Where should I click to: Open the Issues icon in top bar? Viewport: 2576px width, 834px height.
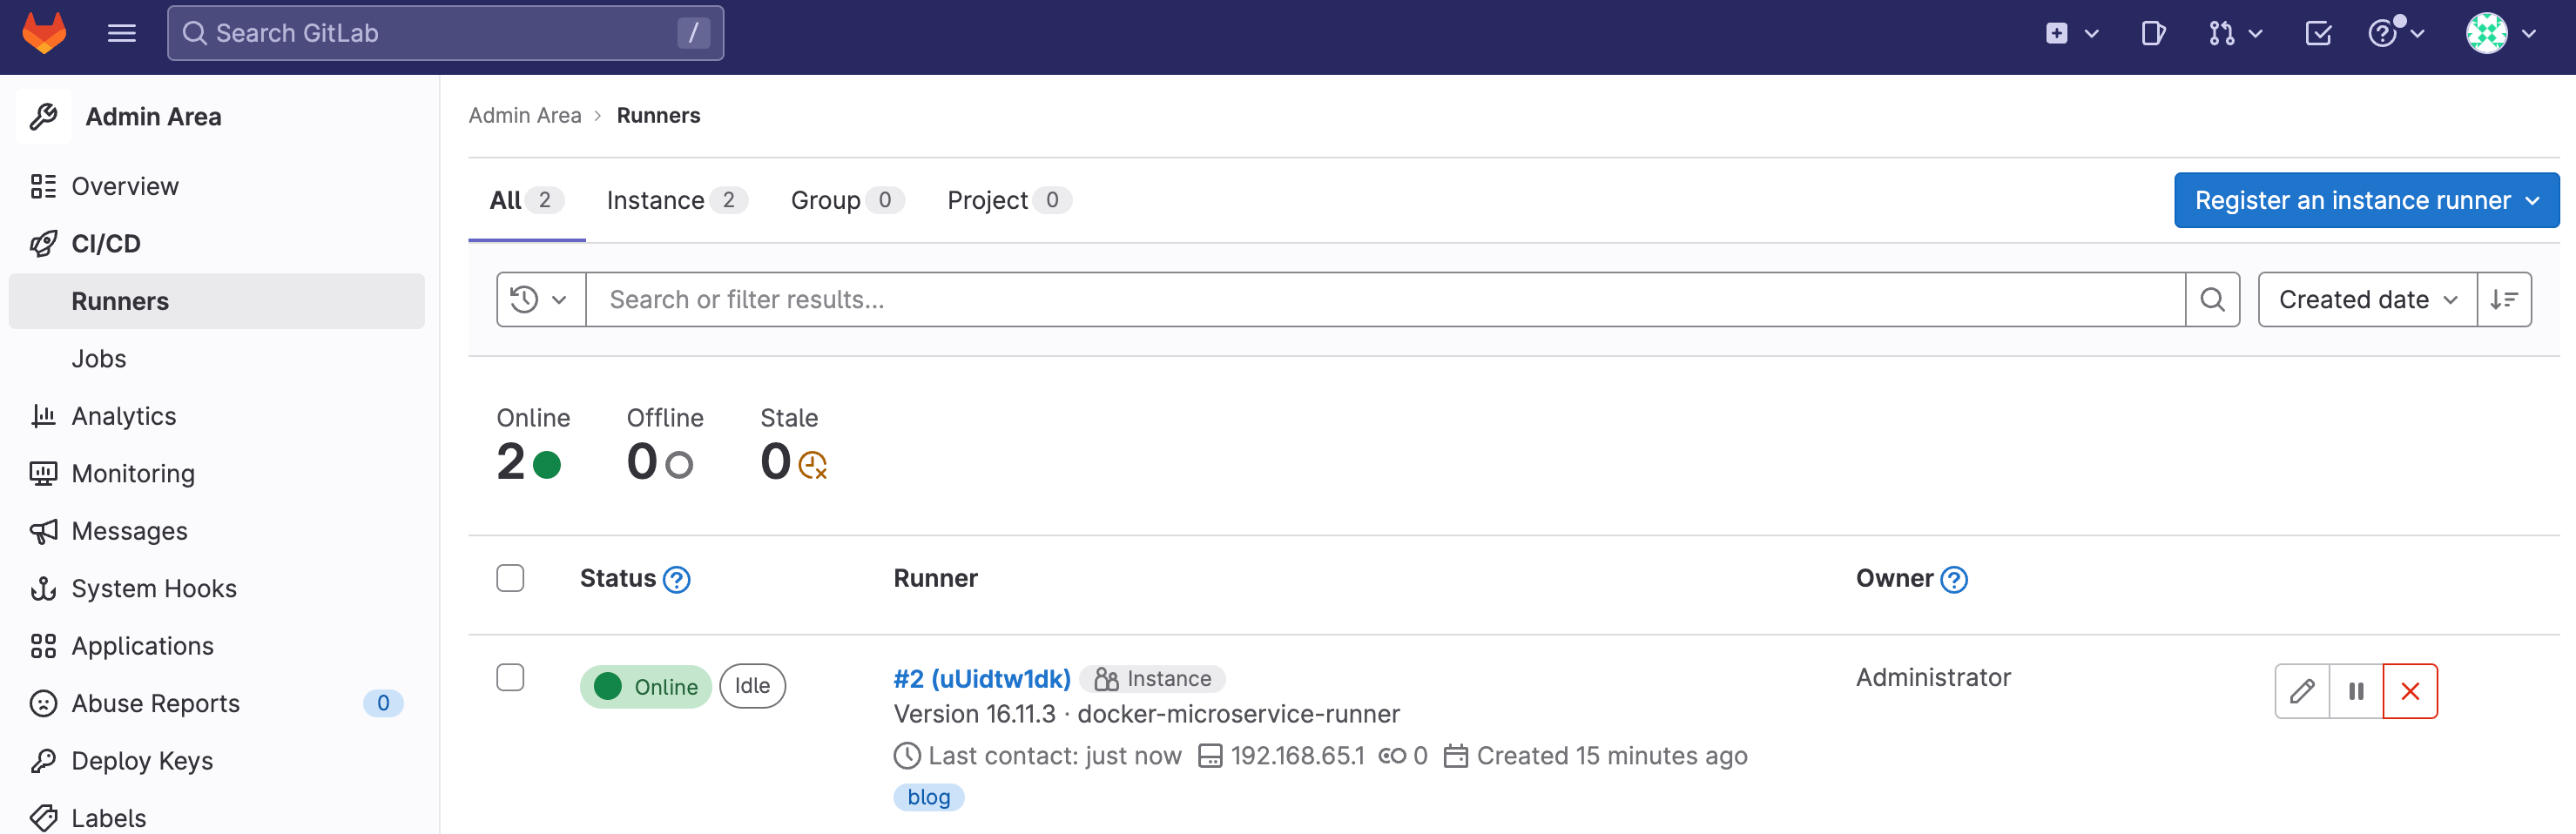pyautogui.click(x=2152, y=34)
